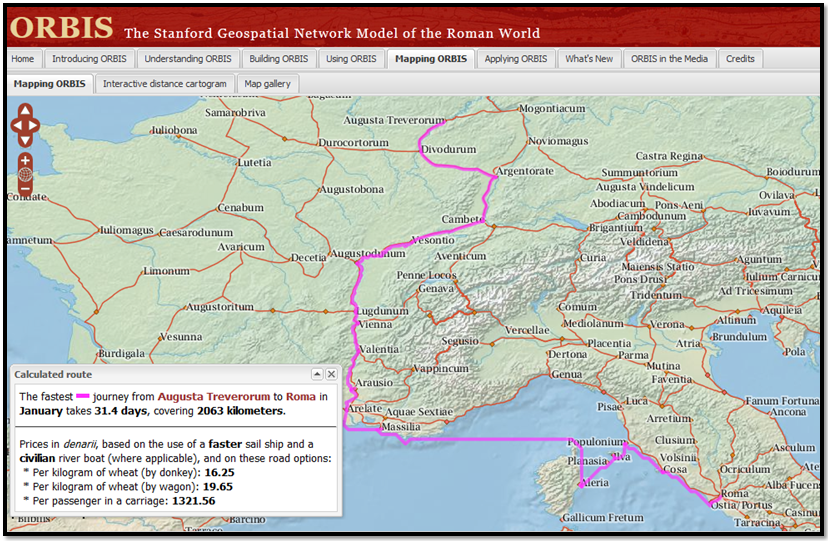Click the Vesontio map label
The height and width of the screenshot is (541, 828).
point(433,240)
